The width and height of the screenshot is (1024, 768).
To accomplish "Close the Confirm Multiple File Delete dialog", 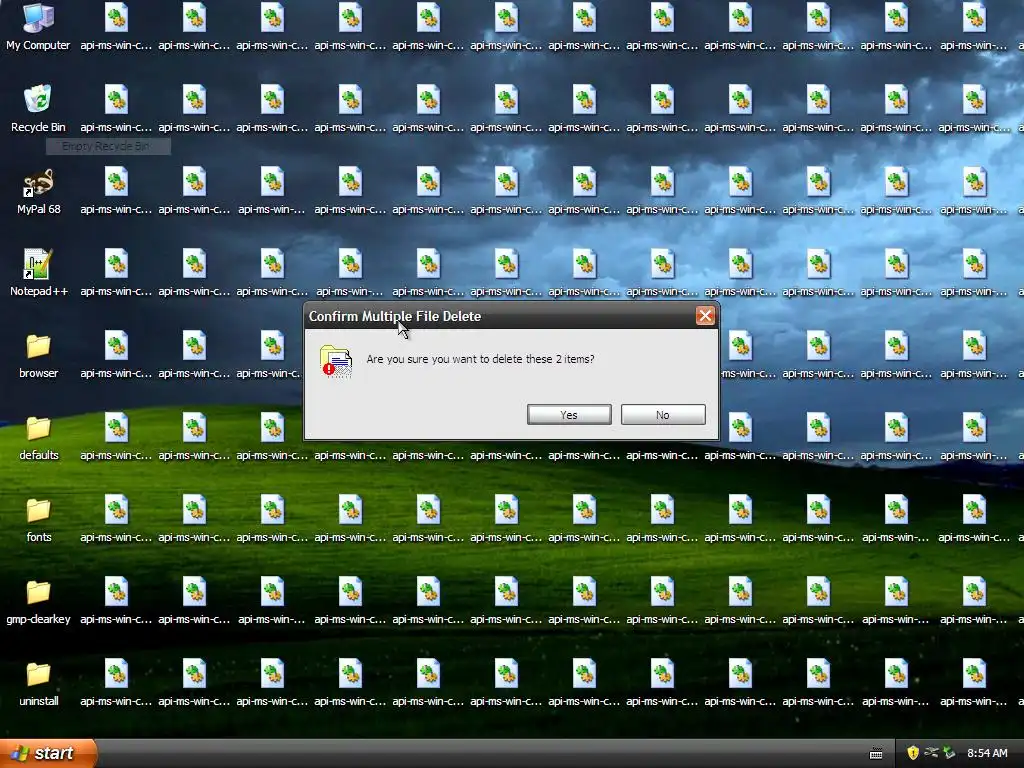I will pos(705,316).
